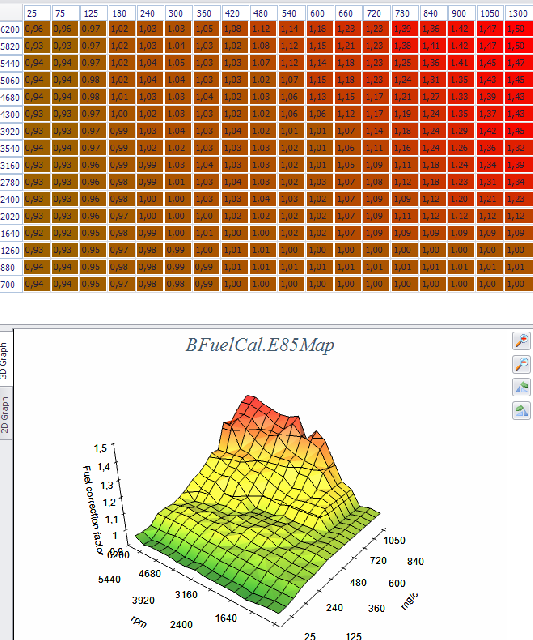Switch to the 3D Graph tab
This screenshot has width=533, height=640.
(x=5, y=358)
